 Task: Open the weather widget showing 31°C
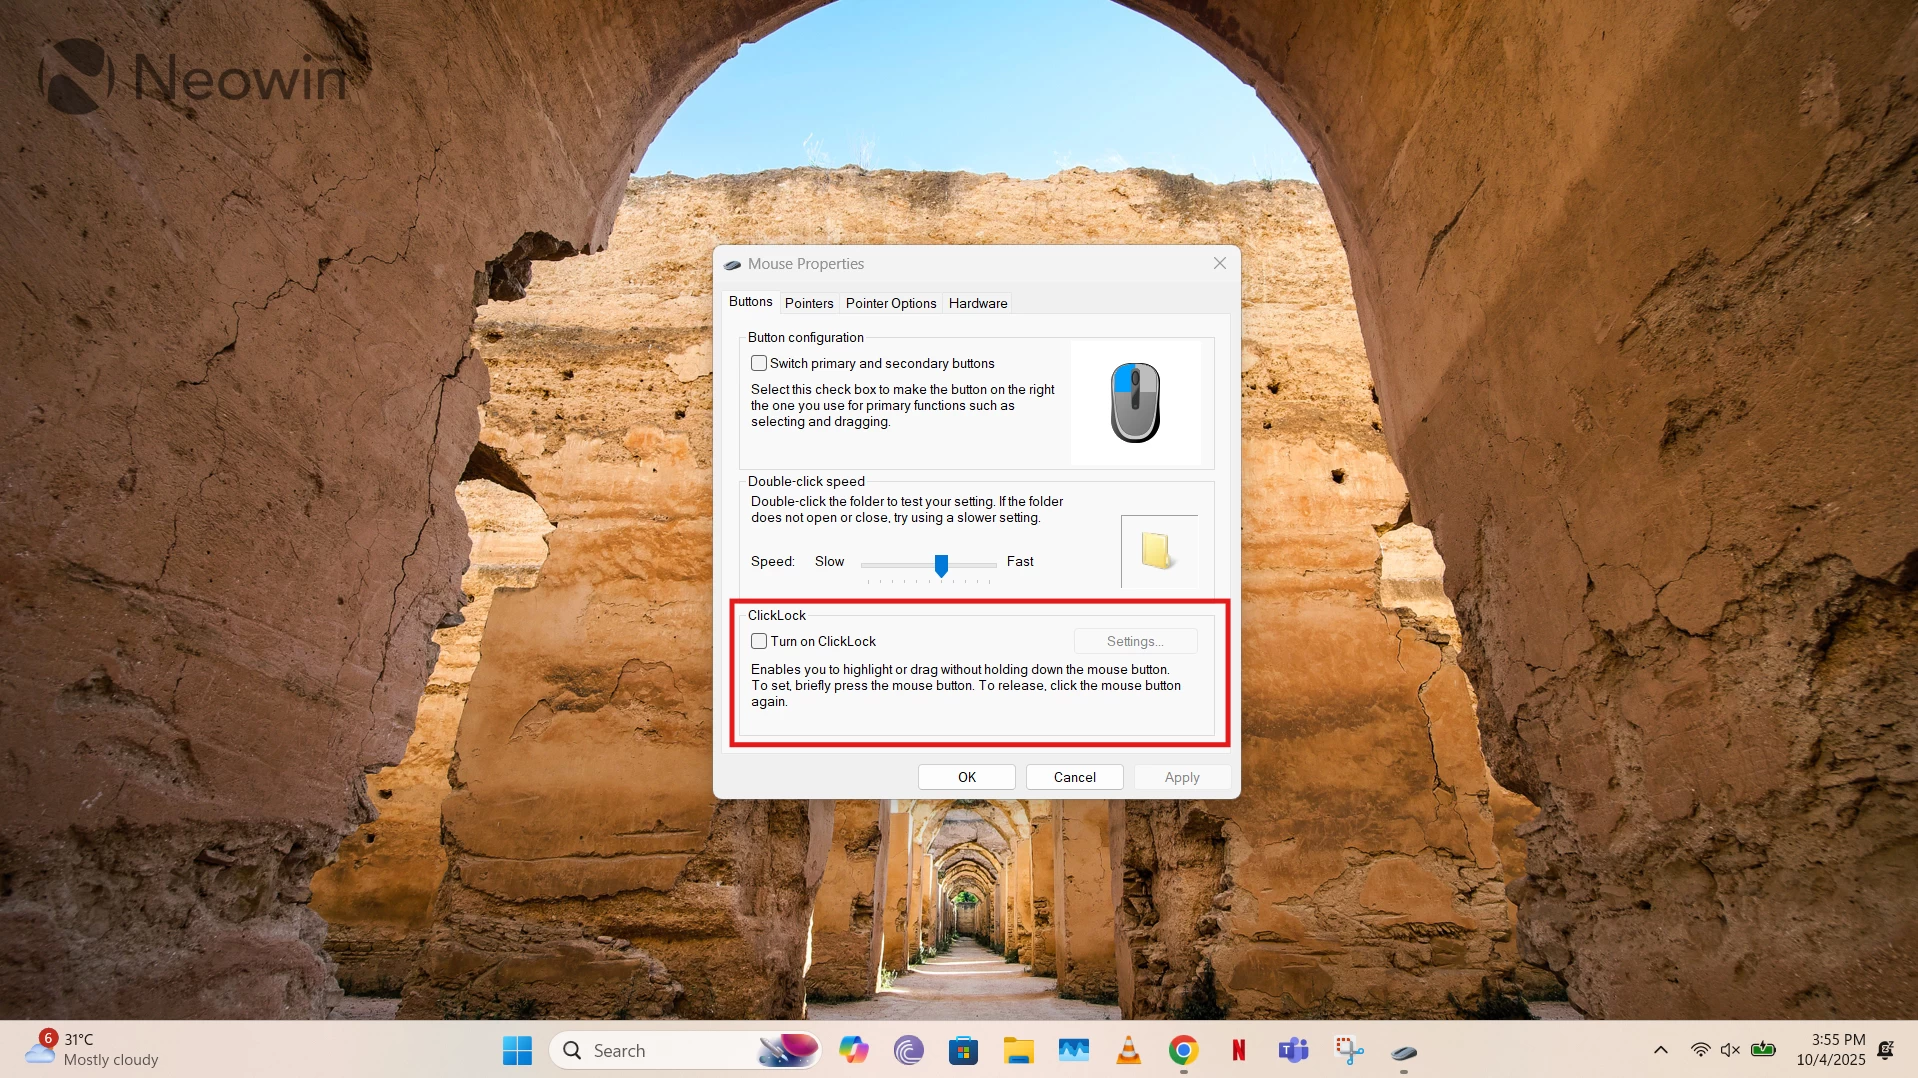(92, 1049)
